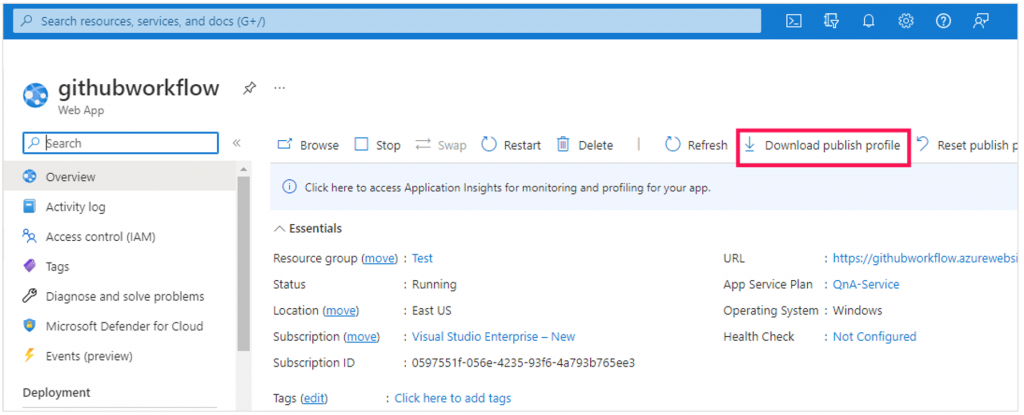Click the 'Click here to add tags' link

[453, 398]
